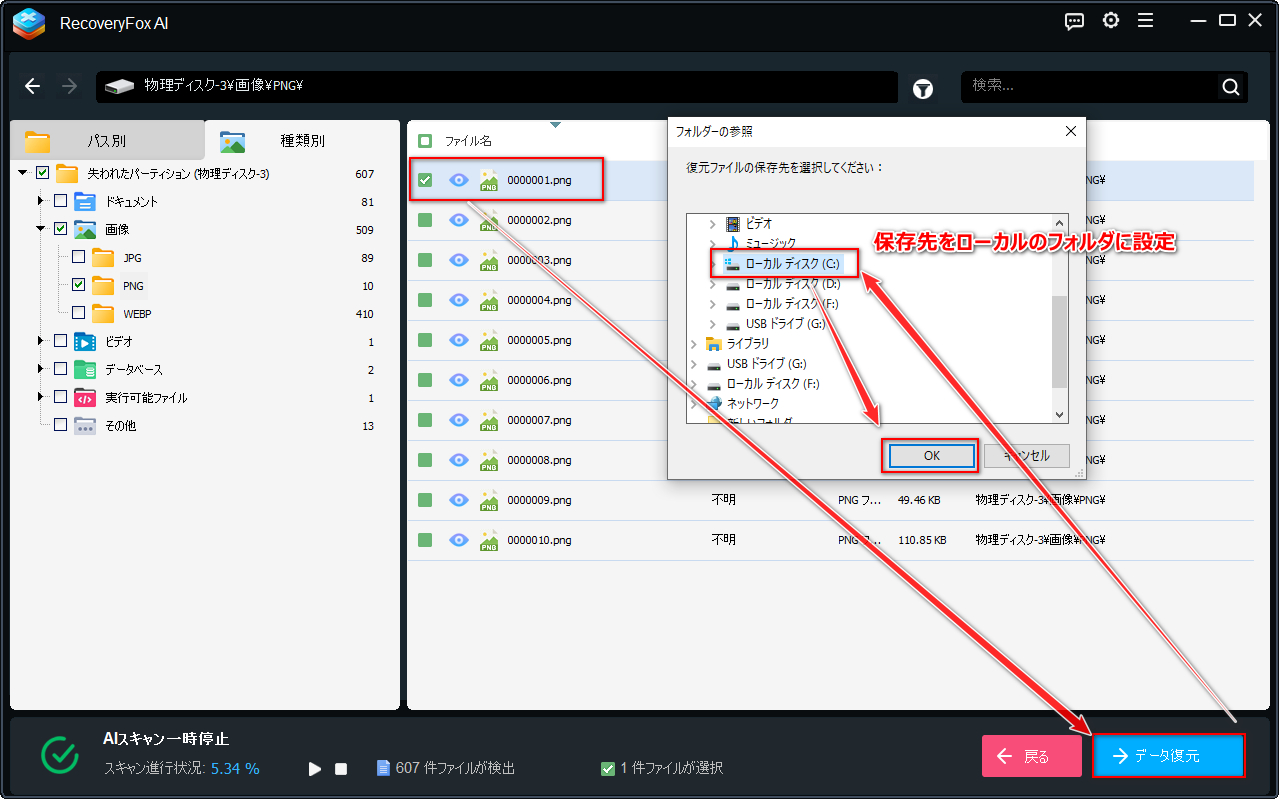Toggle the select-all ファイル名 header checkbox
Image resolution: width=1279 pixels, height=799 pixels.
pyautogui.click(x=425, y=141)
